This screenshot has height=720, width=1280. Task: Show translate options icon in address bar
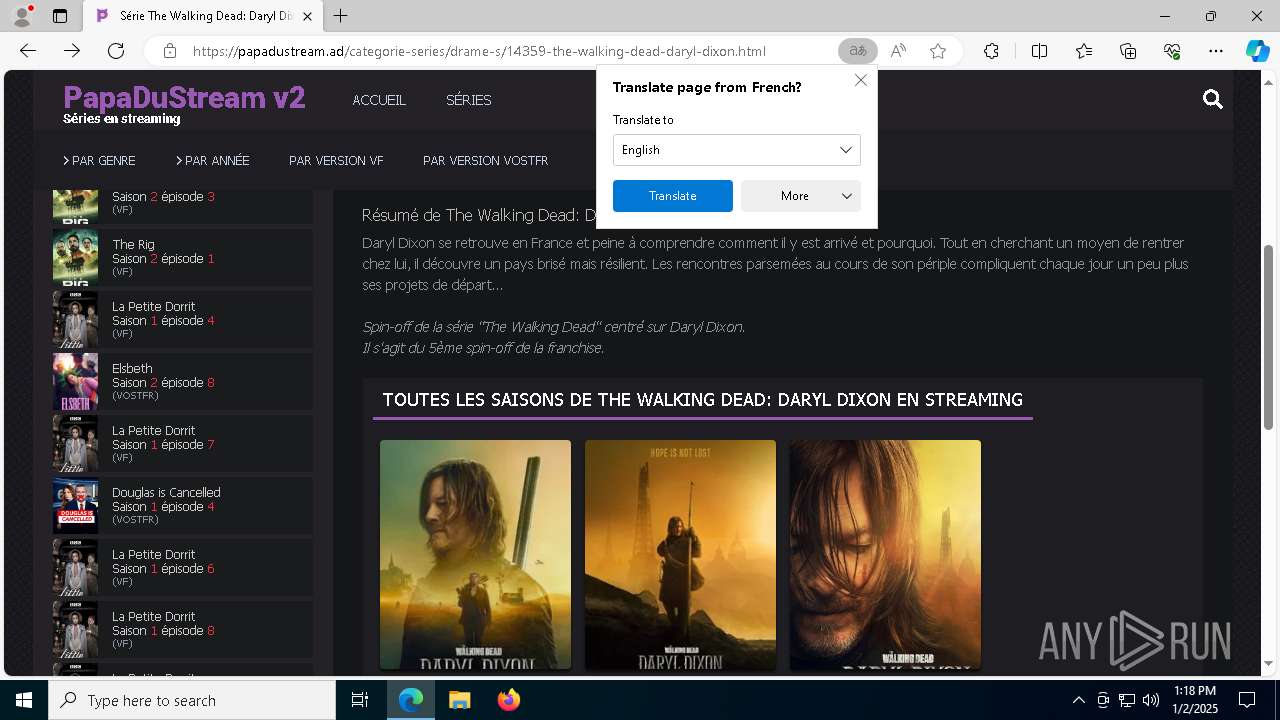tap(857, 51)
